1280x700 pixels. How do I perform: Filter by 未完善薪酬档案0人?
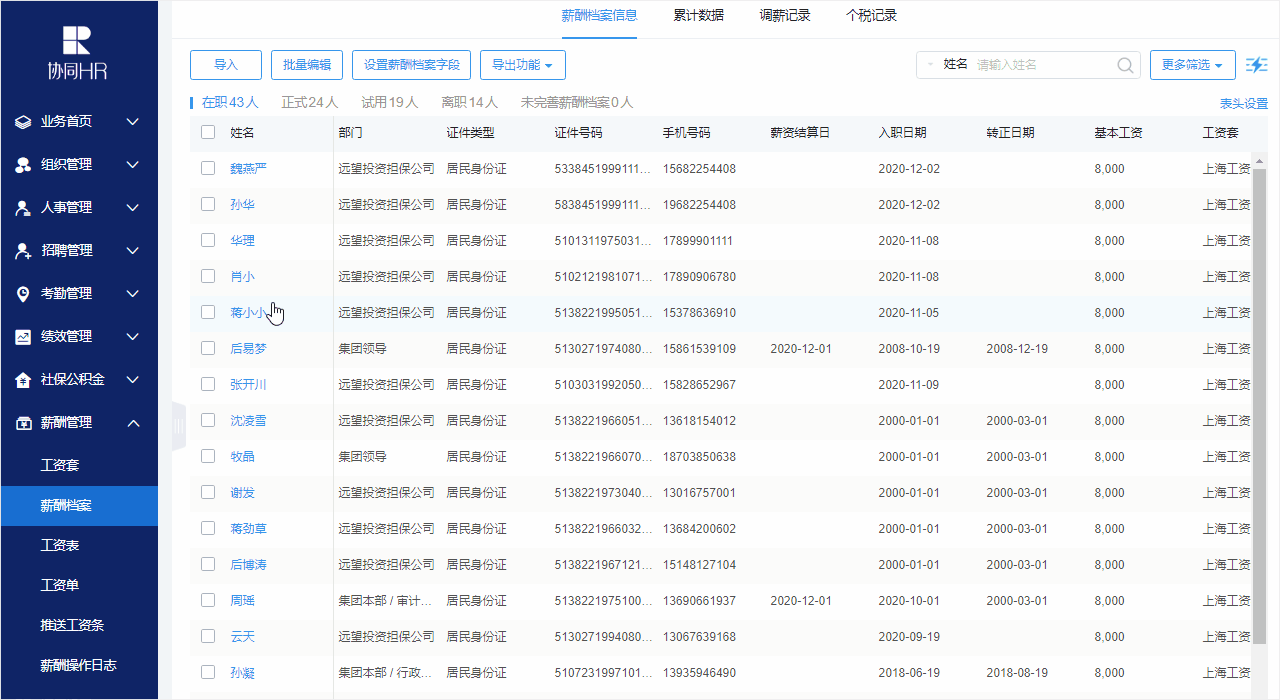pos(577,102)
